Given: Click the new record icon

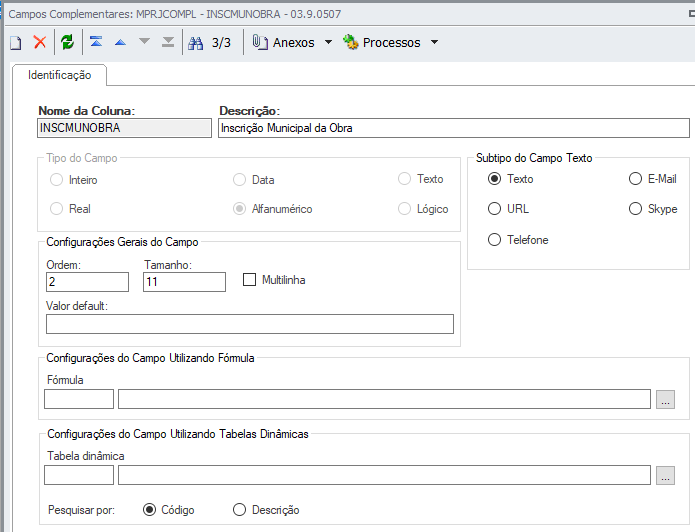Looking at the screenshot, I should pos(16,42).
